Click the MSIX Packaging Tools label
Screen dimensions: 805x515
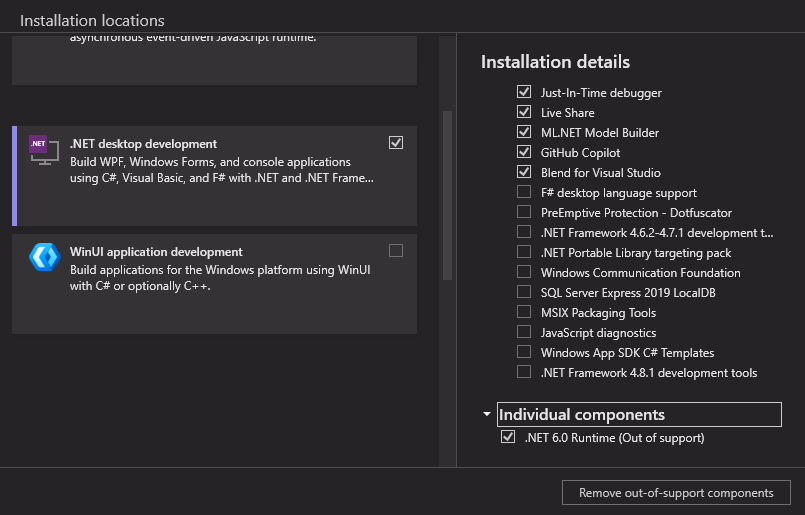(x=598, y=313)
